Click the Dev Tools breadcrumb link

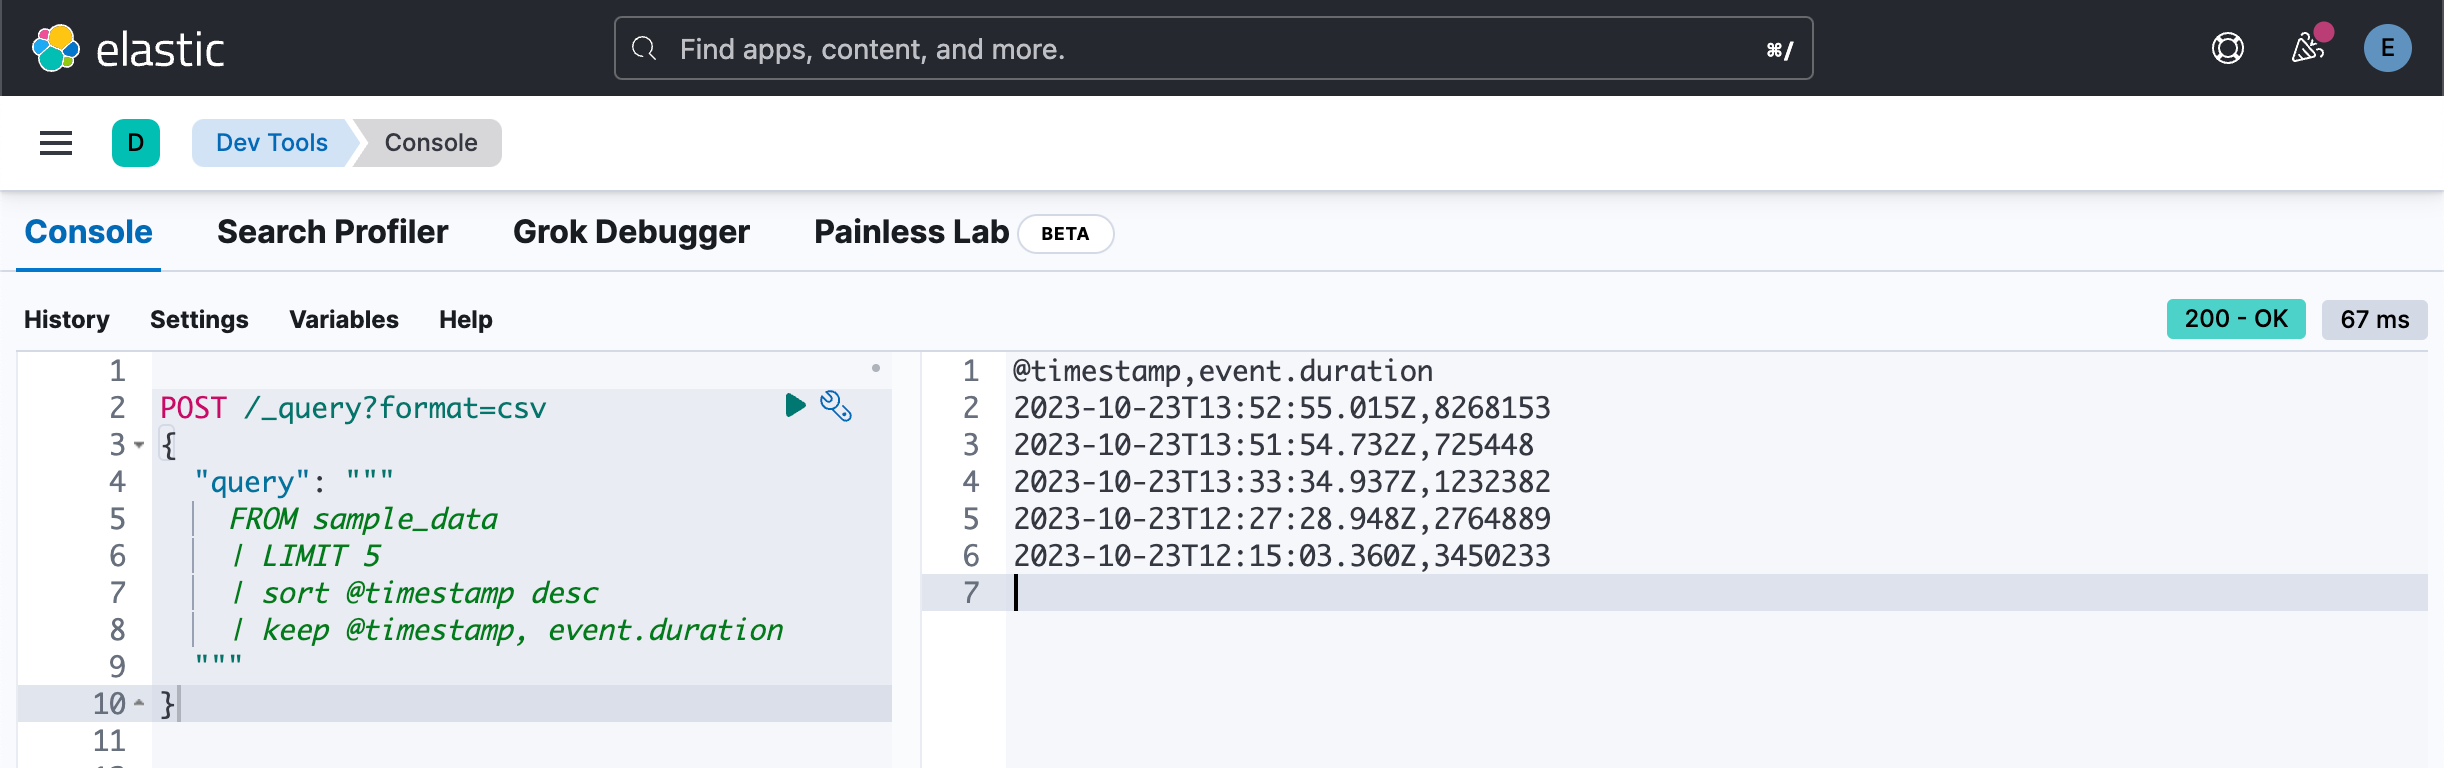pyautogui.click(x=270, y=142)
